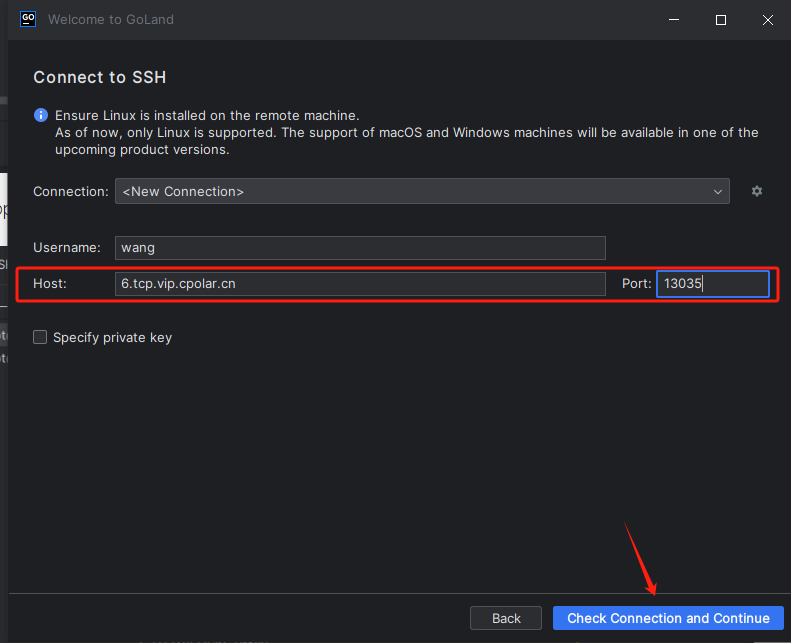
Task: Click the Username: label
Action: click(x=67, y=248)
